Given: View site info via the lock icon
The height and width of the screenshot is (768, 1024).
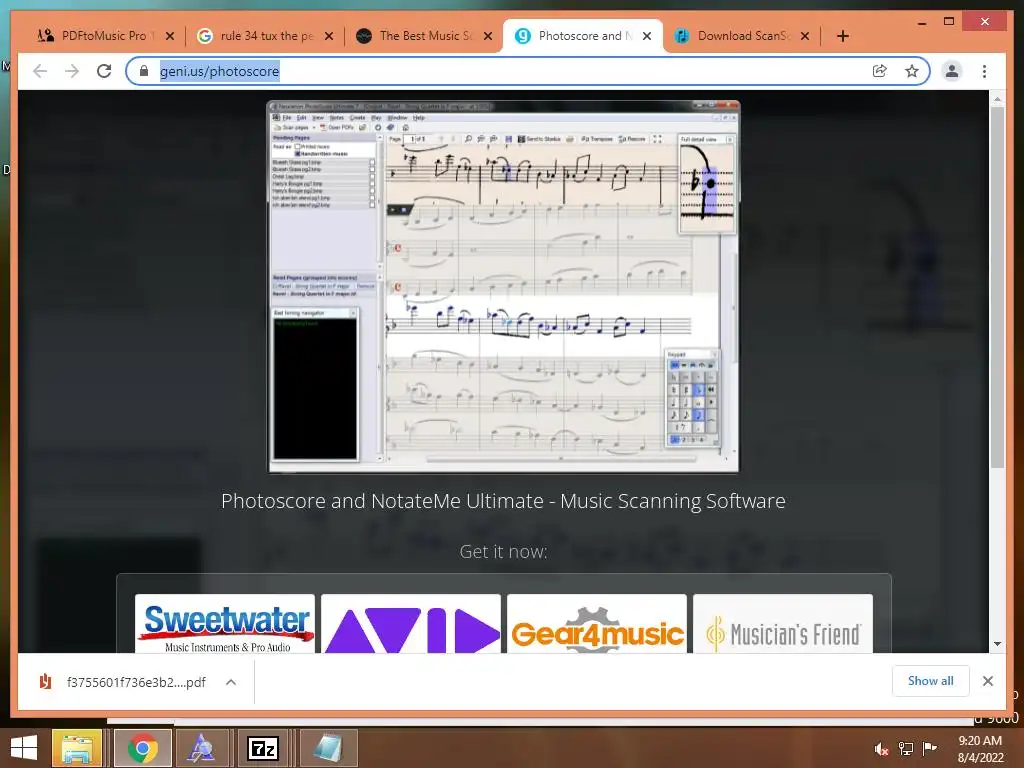Looking at the screenshot, I should click(144, 71).
